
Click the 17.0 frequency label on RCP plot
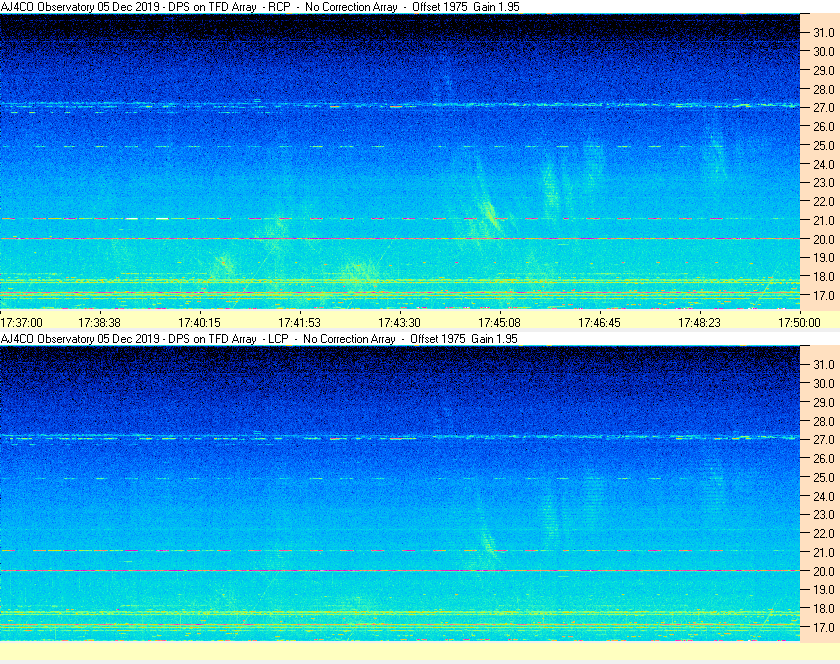[x=824, y=295]
